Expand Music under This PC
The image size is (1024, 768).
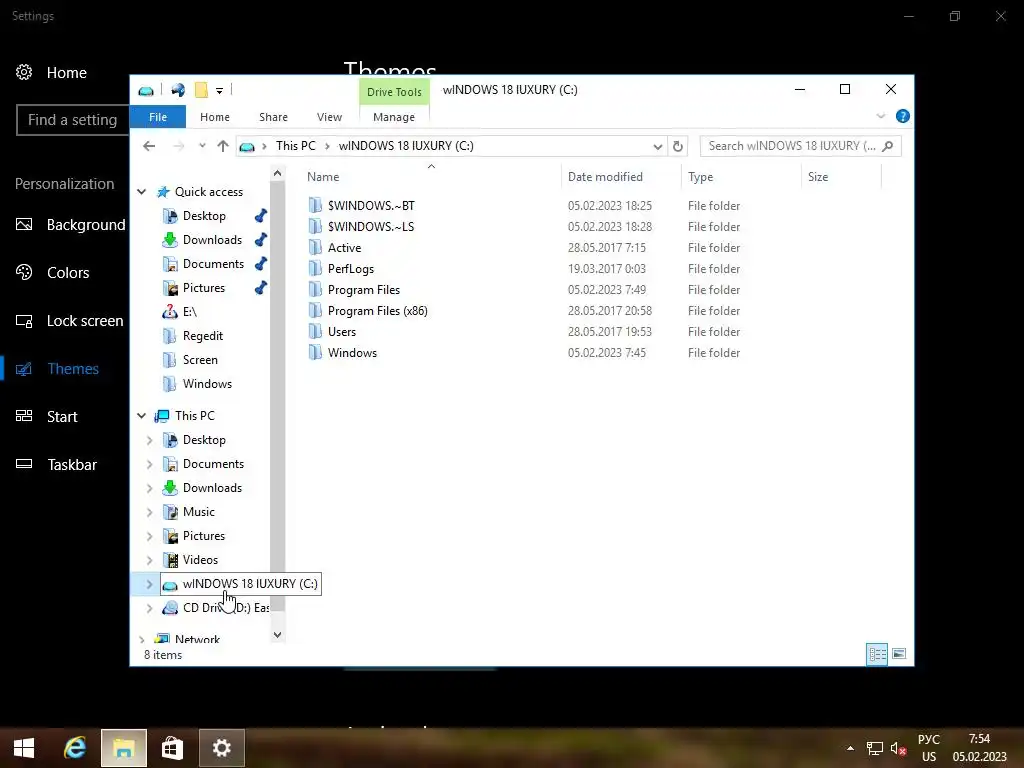150,512
